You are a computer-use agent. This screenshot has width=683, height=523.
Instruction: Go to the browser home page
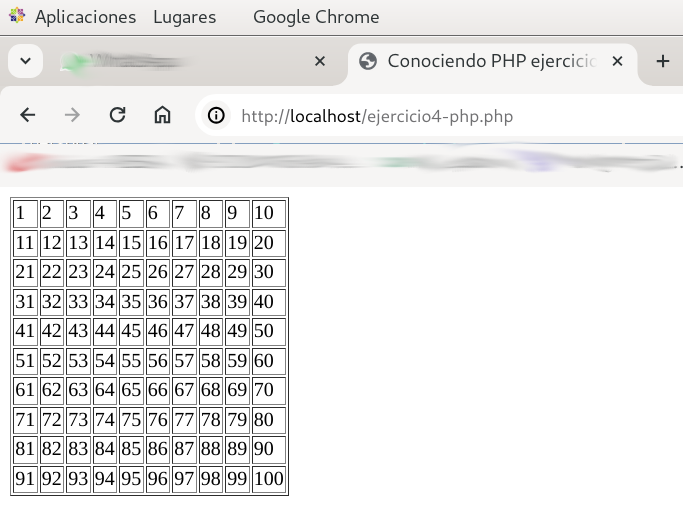(162, 115)
